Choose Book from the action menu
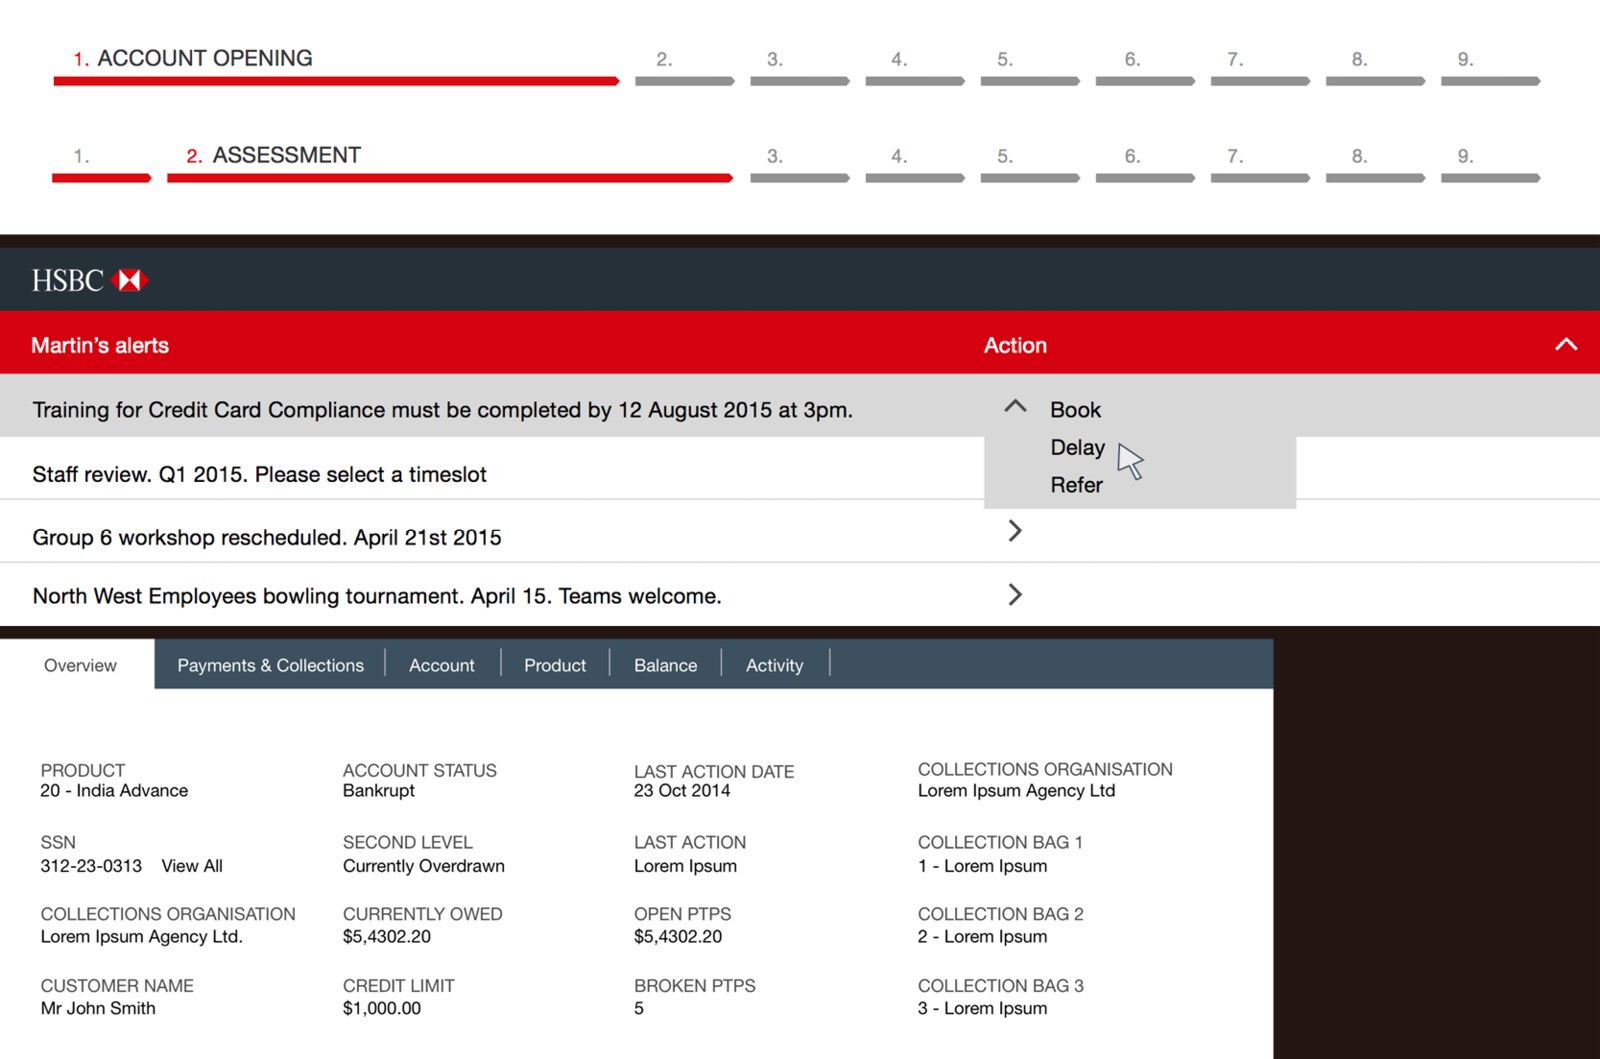Image resolution: width=1600 pixels, height=1059 pixels. (1075, 410)
